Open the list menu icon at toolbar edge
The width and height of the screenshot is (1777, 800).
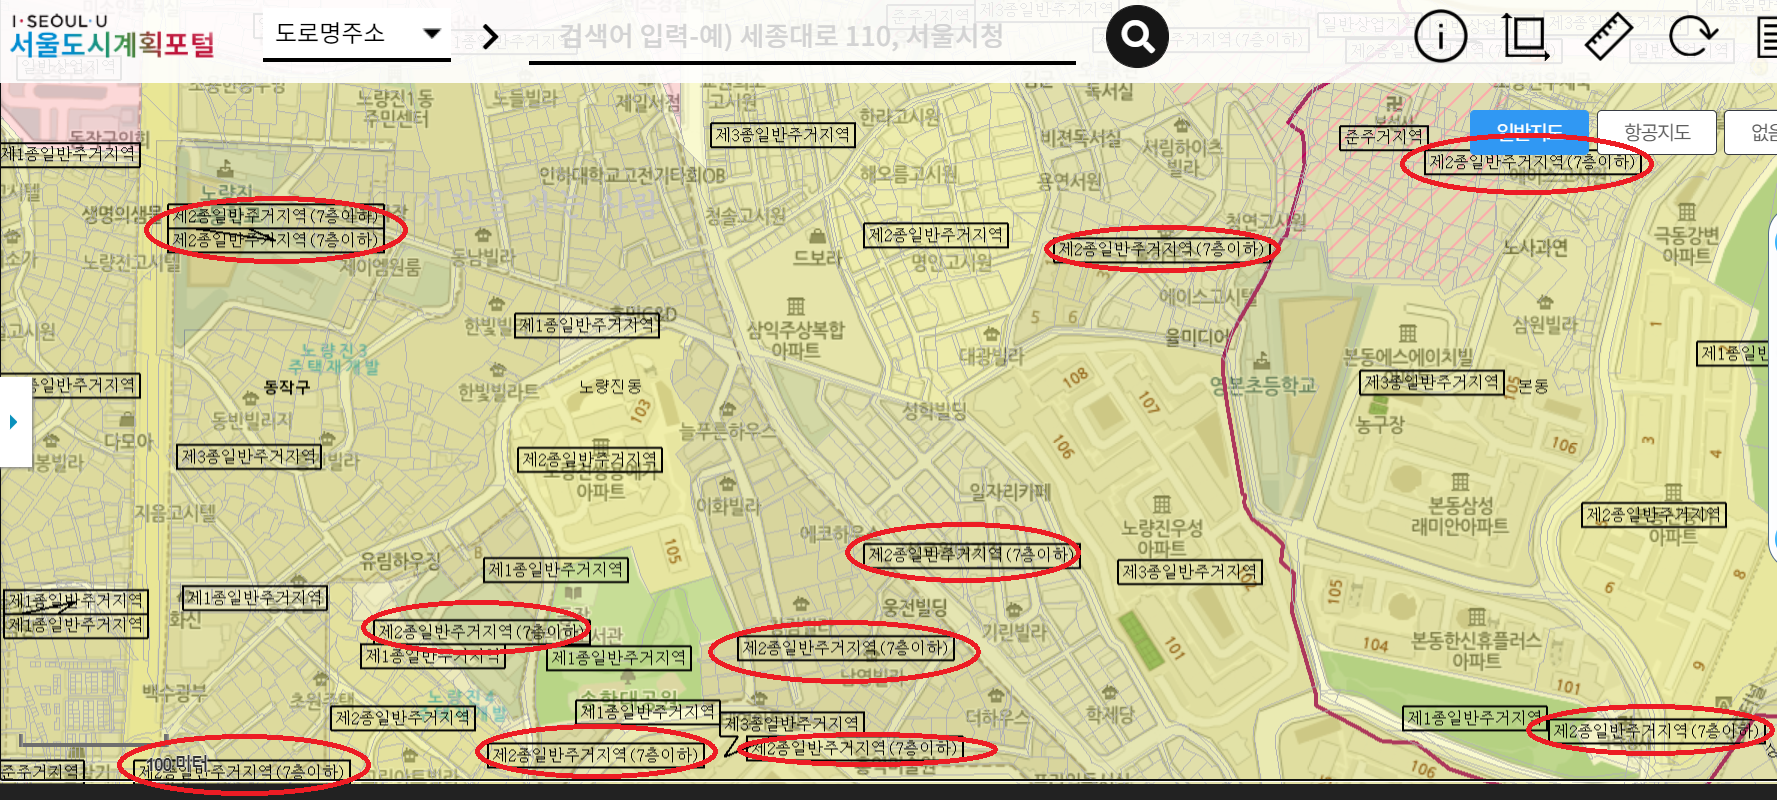point(1767,38)
